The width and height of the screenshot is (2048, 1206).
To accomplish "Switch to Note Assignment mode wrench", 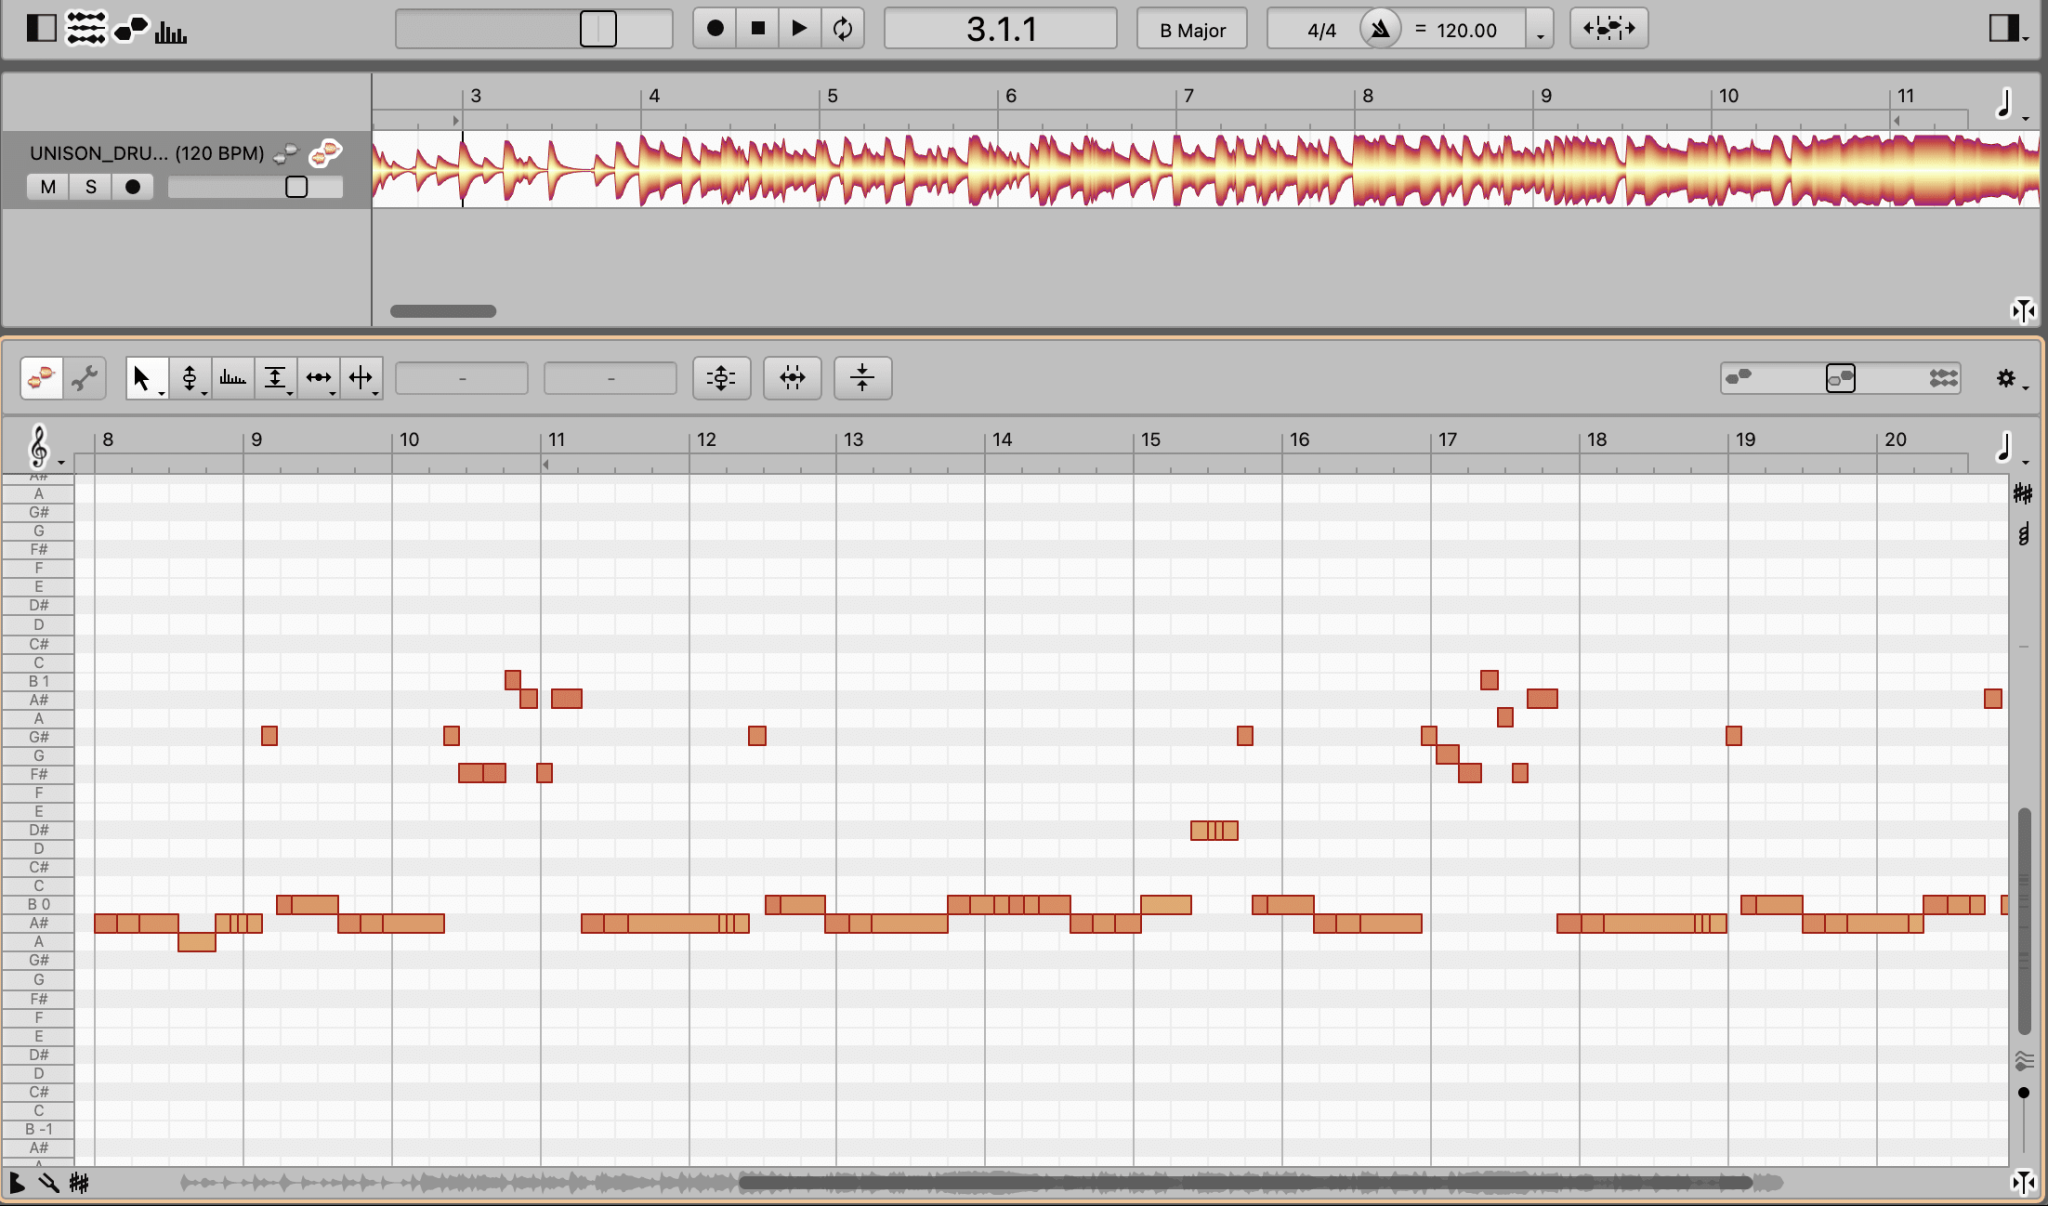I will pyautogui.click(x=85, y=378).
